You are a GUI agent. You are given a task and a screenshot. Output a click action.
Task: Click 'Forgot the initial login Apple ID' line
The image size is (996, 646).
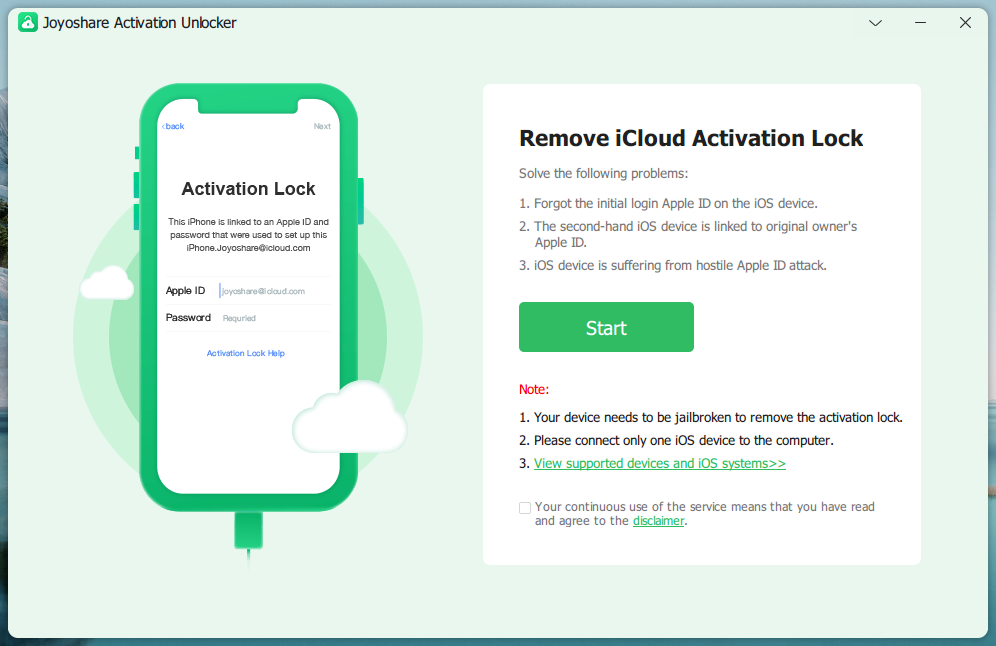(668, 203)
